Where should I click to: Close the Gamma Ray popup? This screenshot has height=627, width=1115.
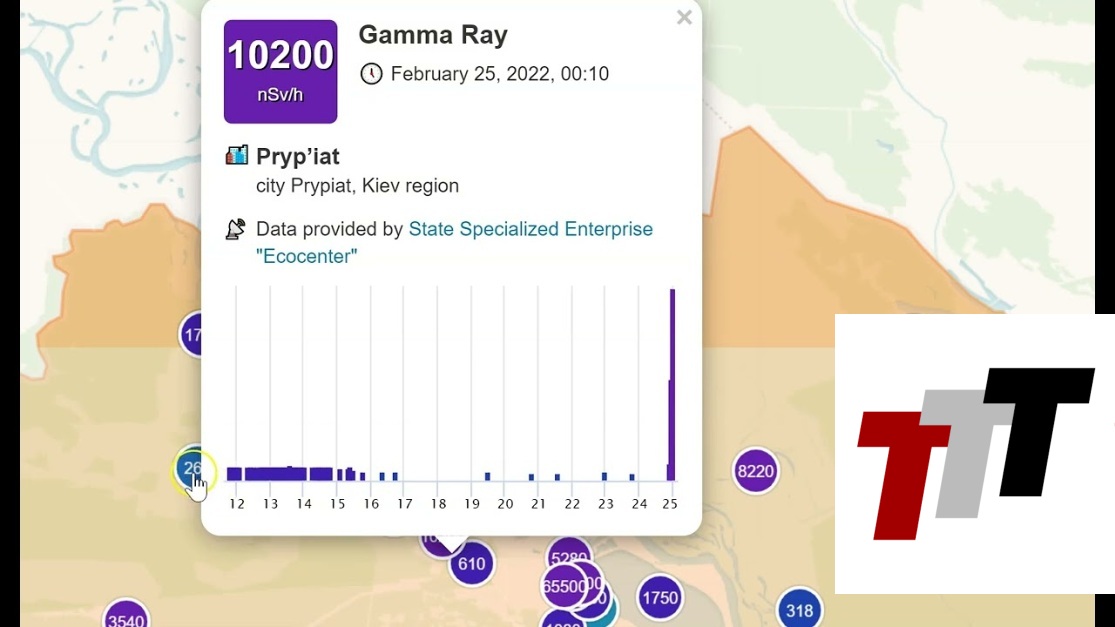684,17
